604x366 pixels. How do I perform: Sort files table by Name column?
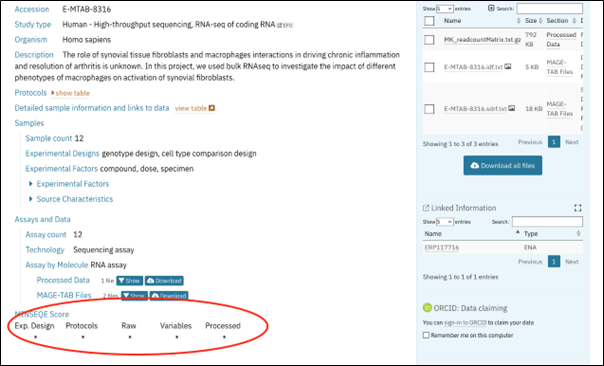point(518,21)
